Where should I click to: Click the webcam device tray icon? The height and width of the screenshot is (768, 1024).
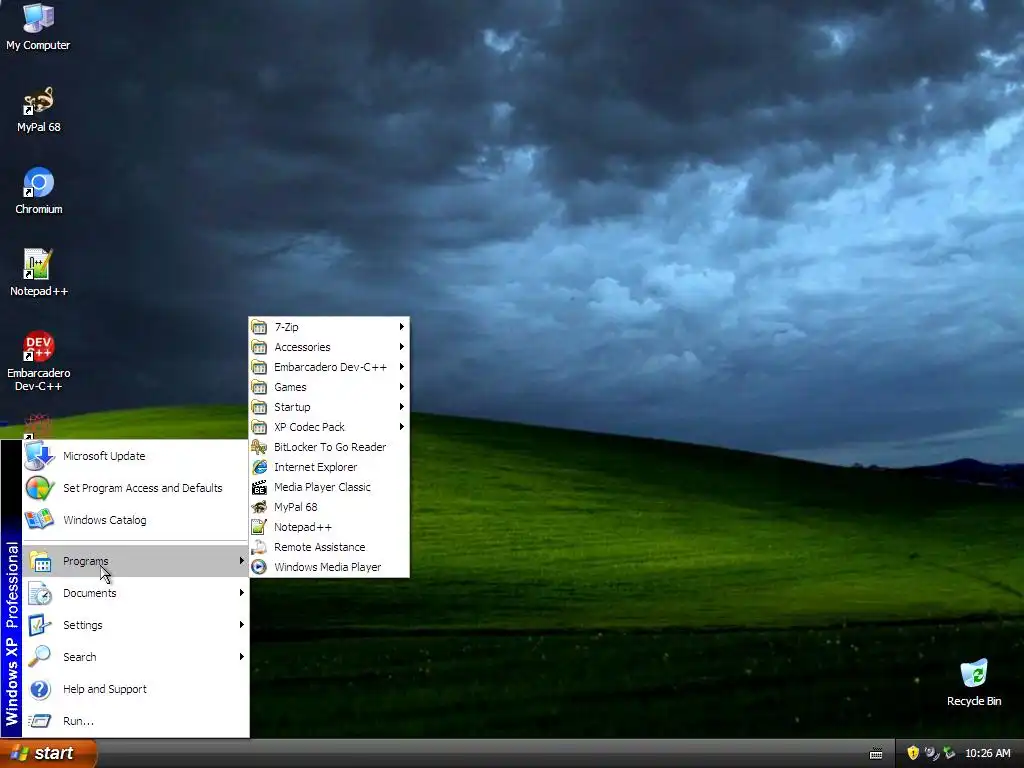point(931,753)
